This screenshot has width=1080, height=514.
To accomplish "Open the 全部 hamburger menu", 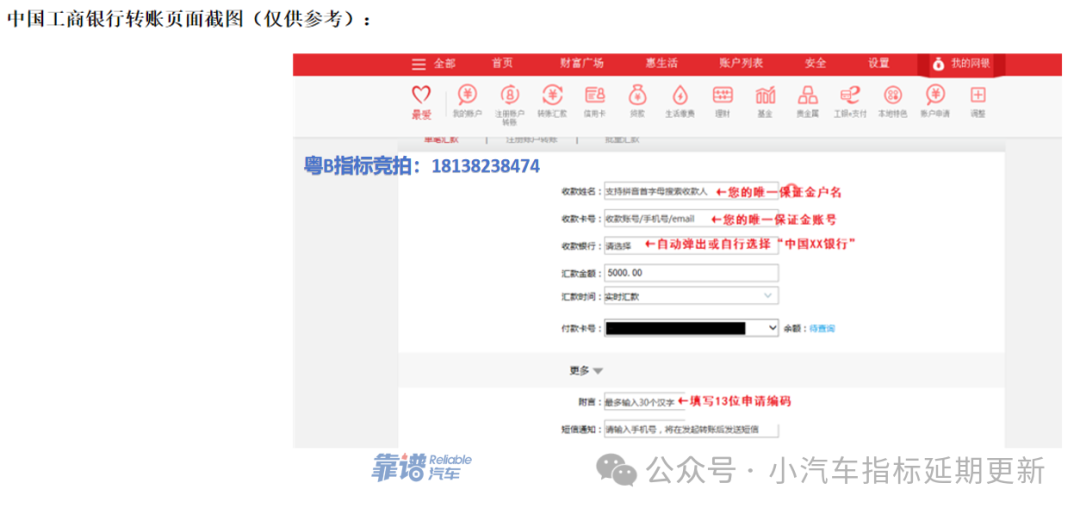I will [x=433, y=63].
